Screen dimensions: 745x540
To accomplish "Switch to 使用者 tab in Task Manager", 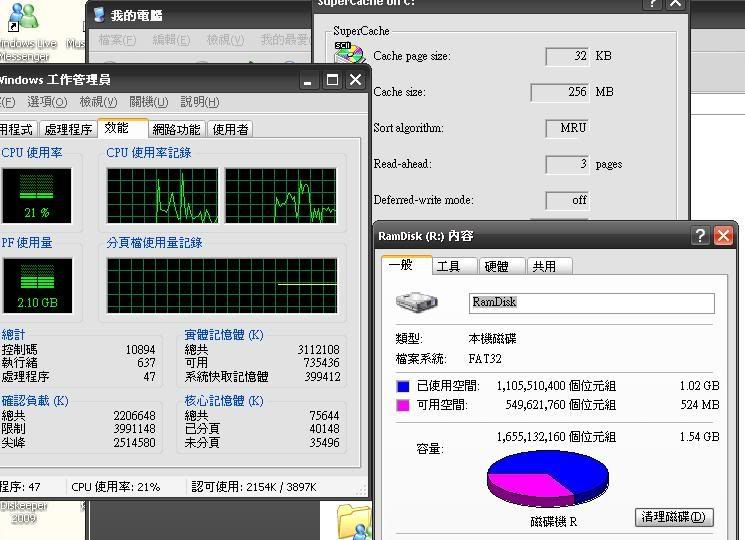I will (230, 129).
